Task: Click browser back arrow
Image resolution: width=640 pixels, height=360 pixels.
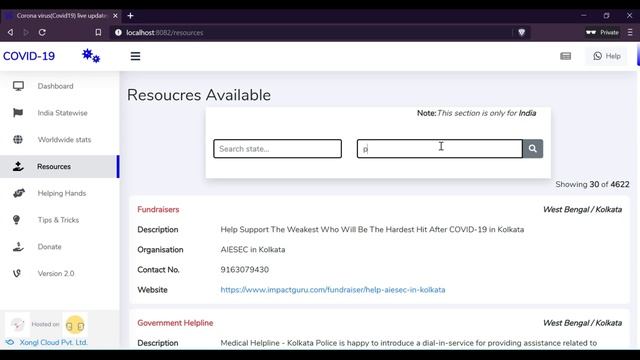Action: point(10,32)
